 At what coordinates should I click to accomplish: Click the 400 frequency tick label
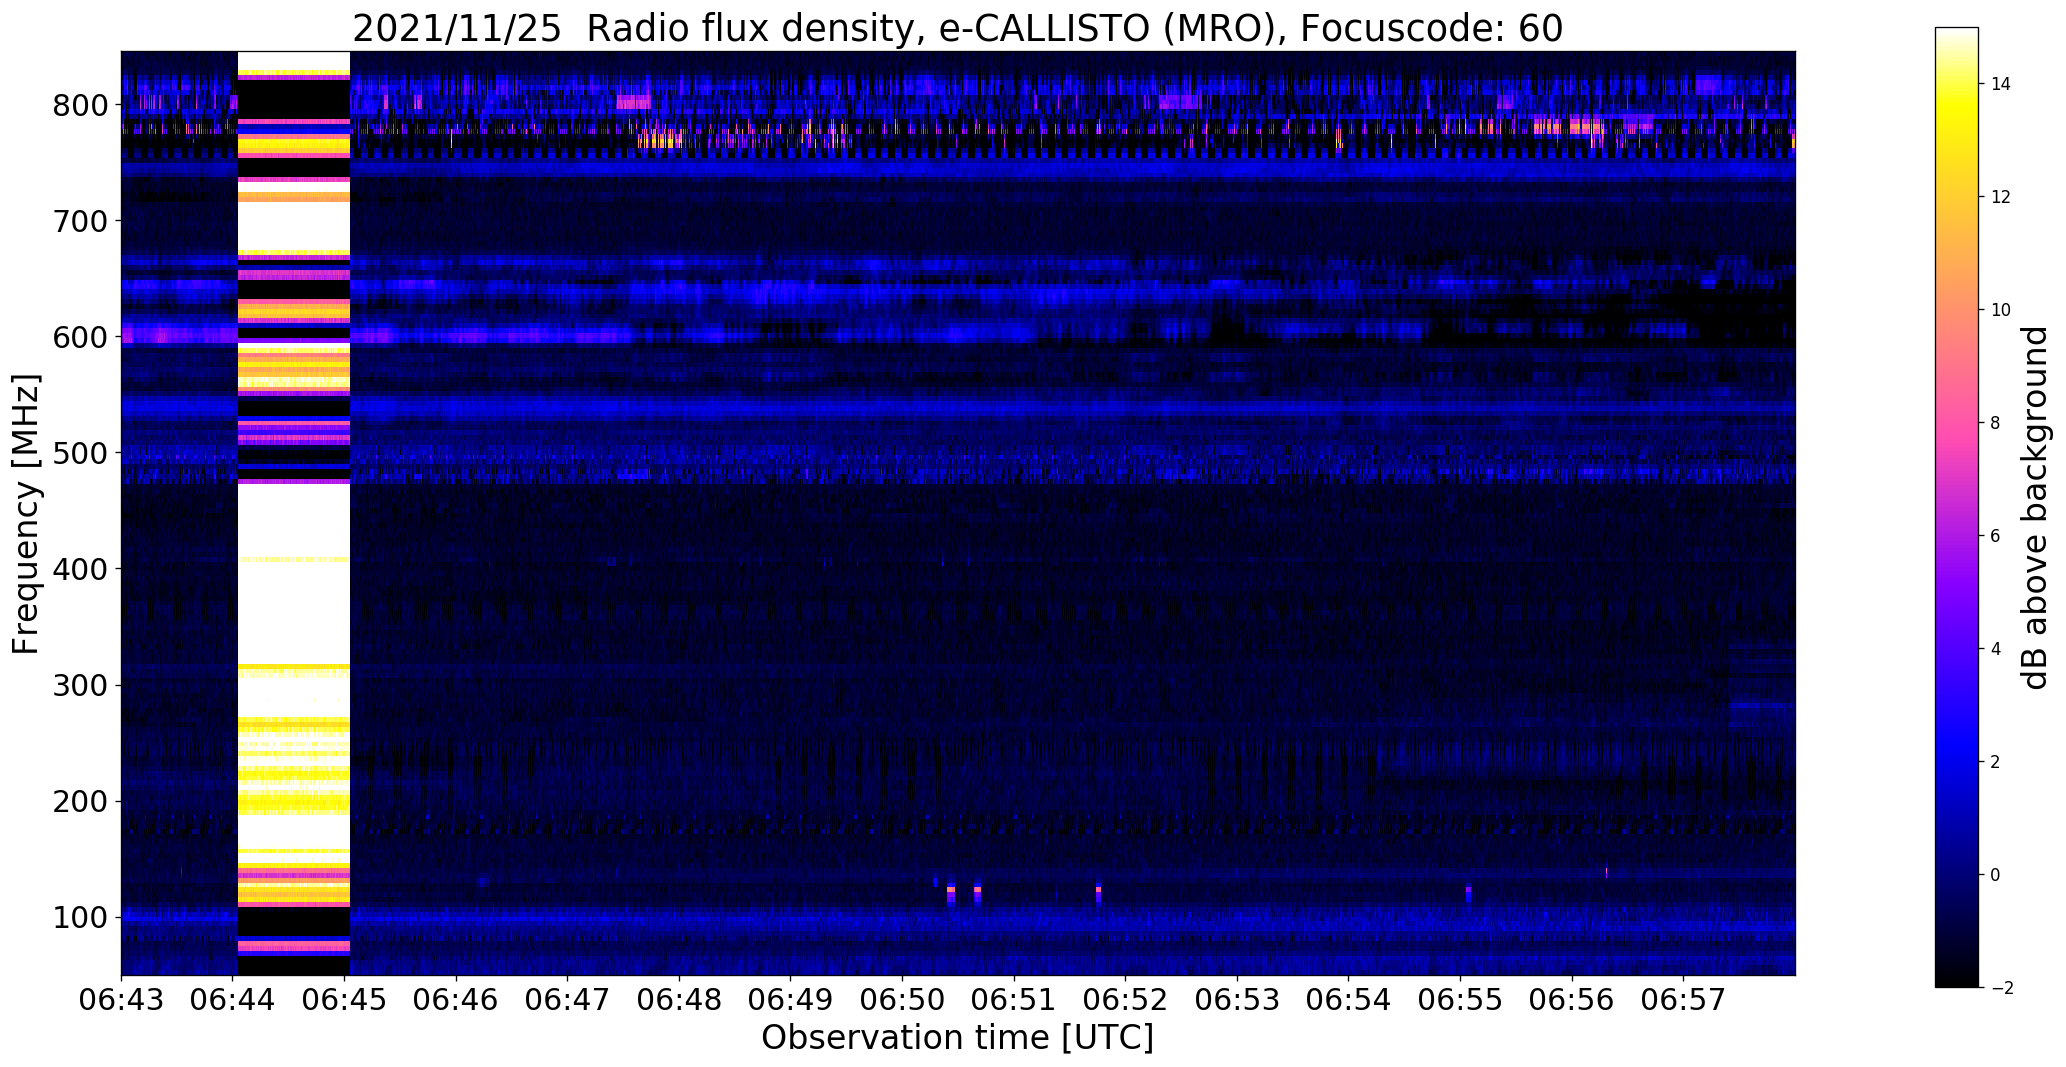click(x=79, y=569)
